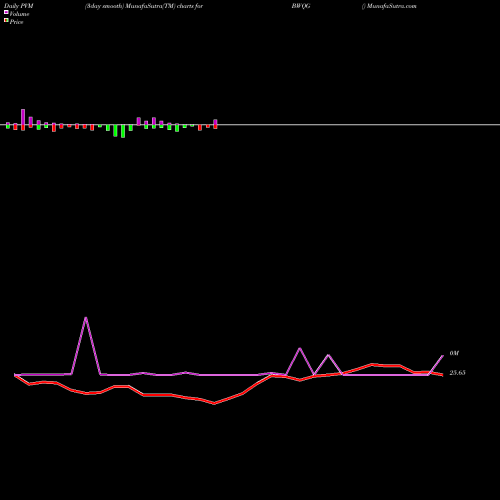Click the second volume spike peak on the right
The width and height of the screenshot is (500, 500).
click(x=300, y=348)
